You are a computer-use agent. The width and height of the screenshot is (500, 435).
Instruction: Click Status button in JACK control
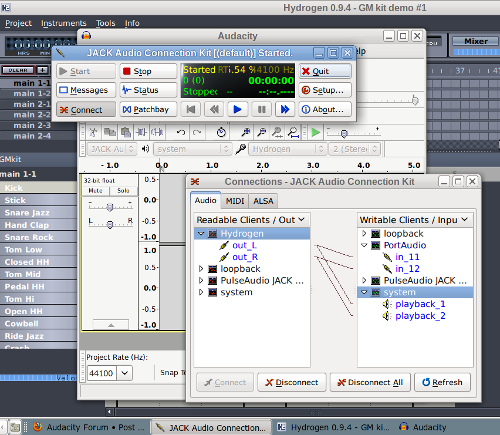point(148,90)
